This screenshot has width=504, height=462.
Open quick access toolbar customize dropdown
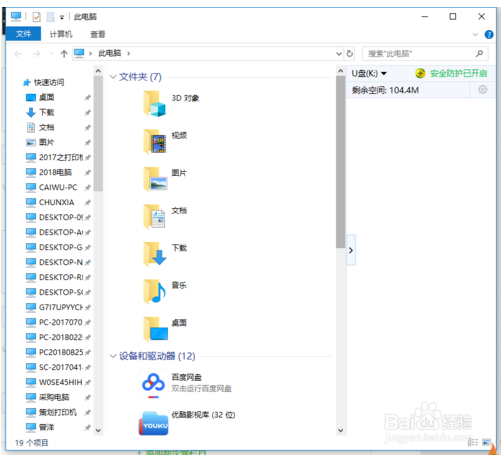tap(62, 17)
